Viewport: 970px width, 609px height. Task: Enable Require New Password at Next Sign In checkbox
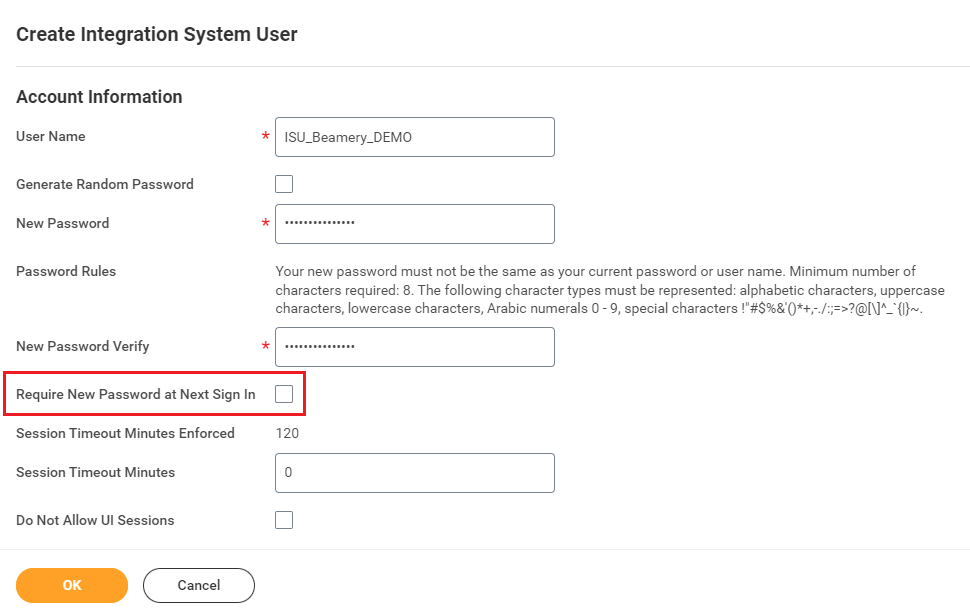coord(284,394)
